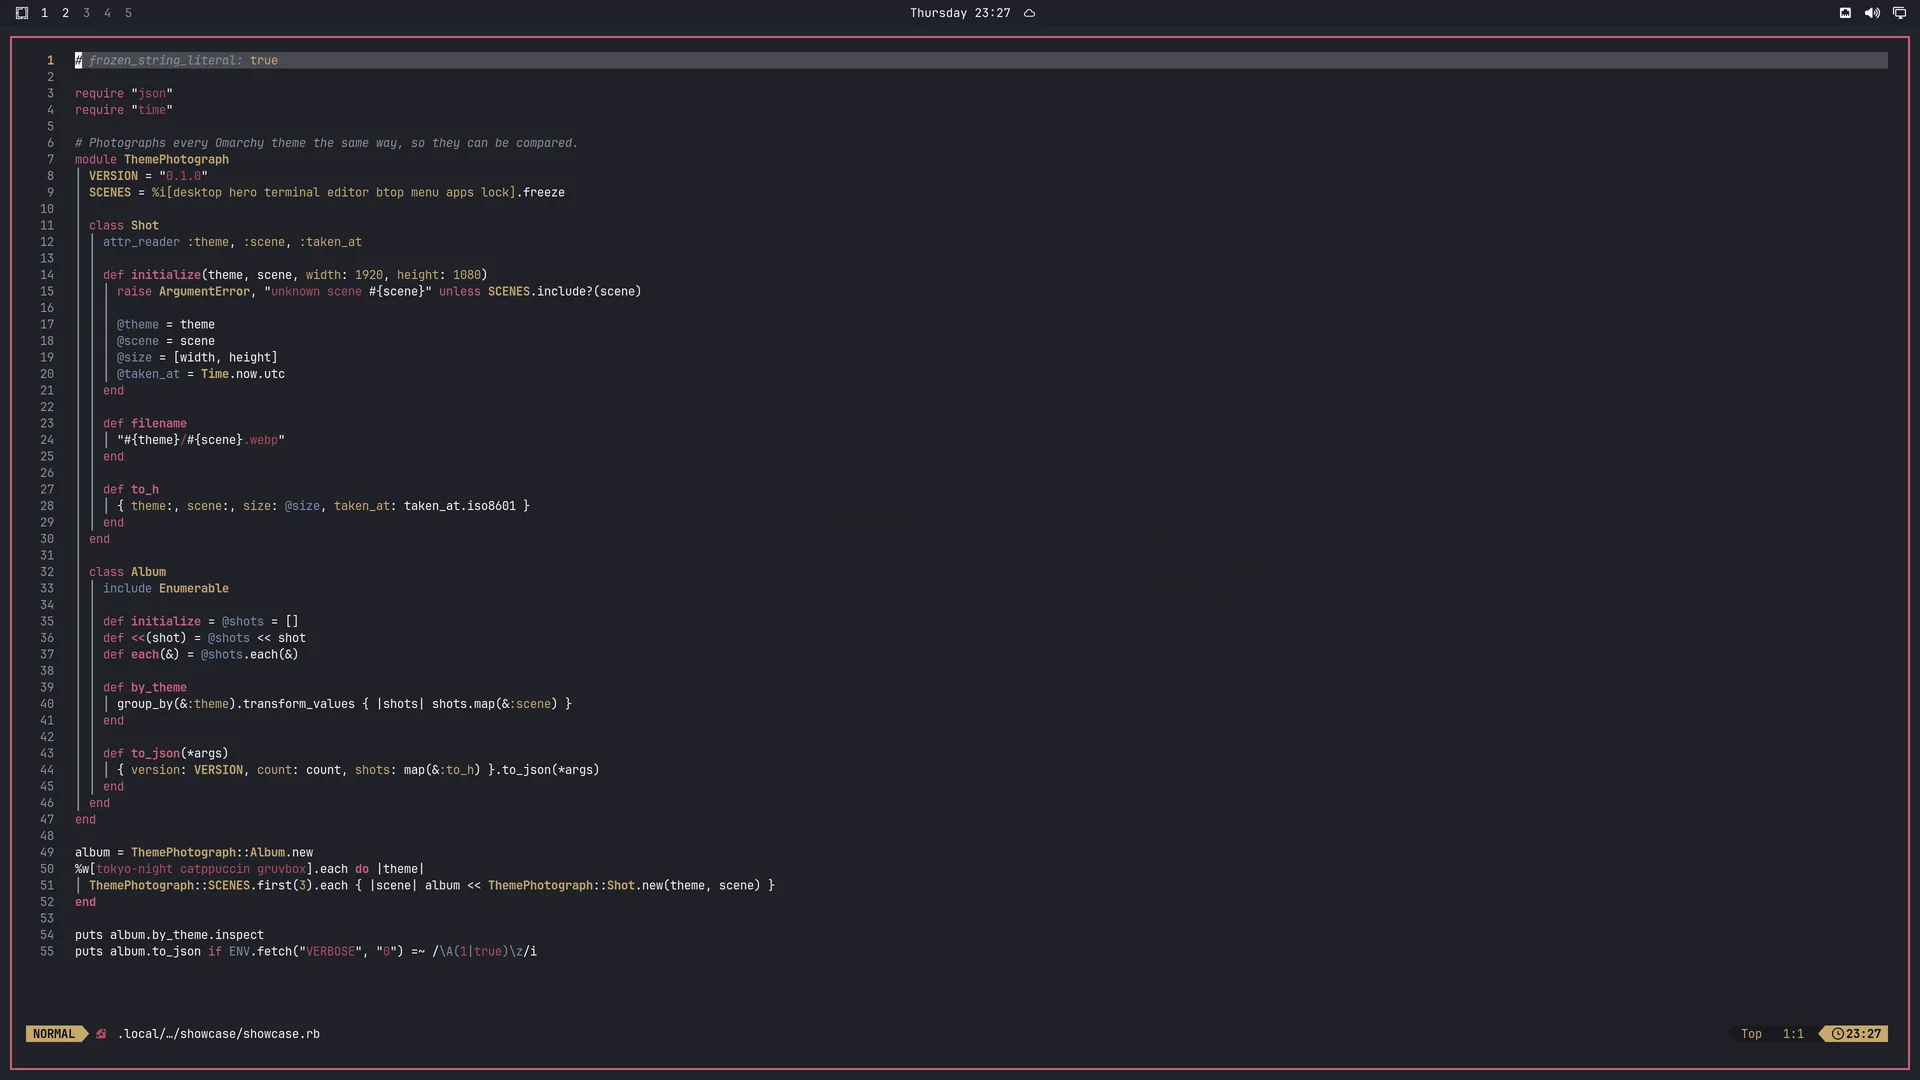1920x1080 pixels.
Task: Open the workspace launcher icon in top bar
Action: [x=22, y=13]
